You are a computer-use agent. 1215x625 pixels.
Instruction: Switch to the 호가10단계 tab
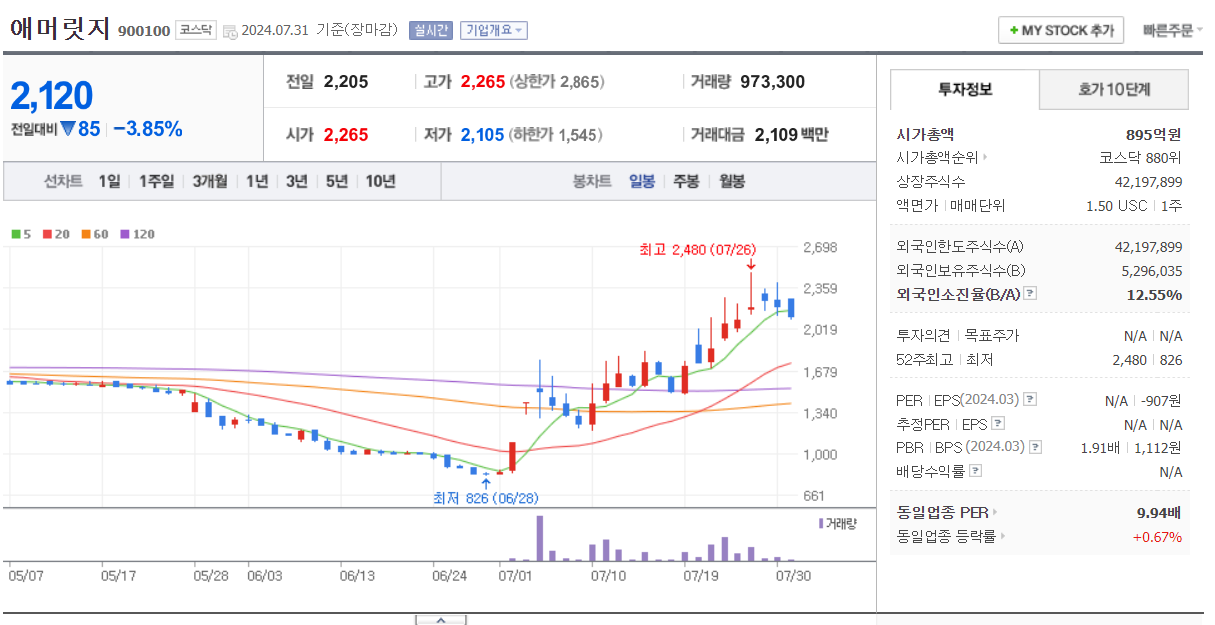pyautogui.click(x=1114, y=89)
